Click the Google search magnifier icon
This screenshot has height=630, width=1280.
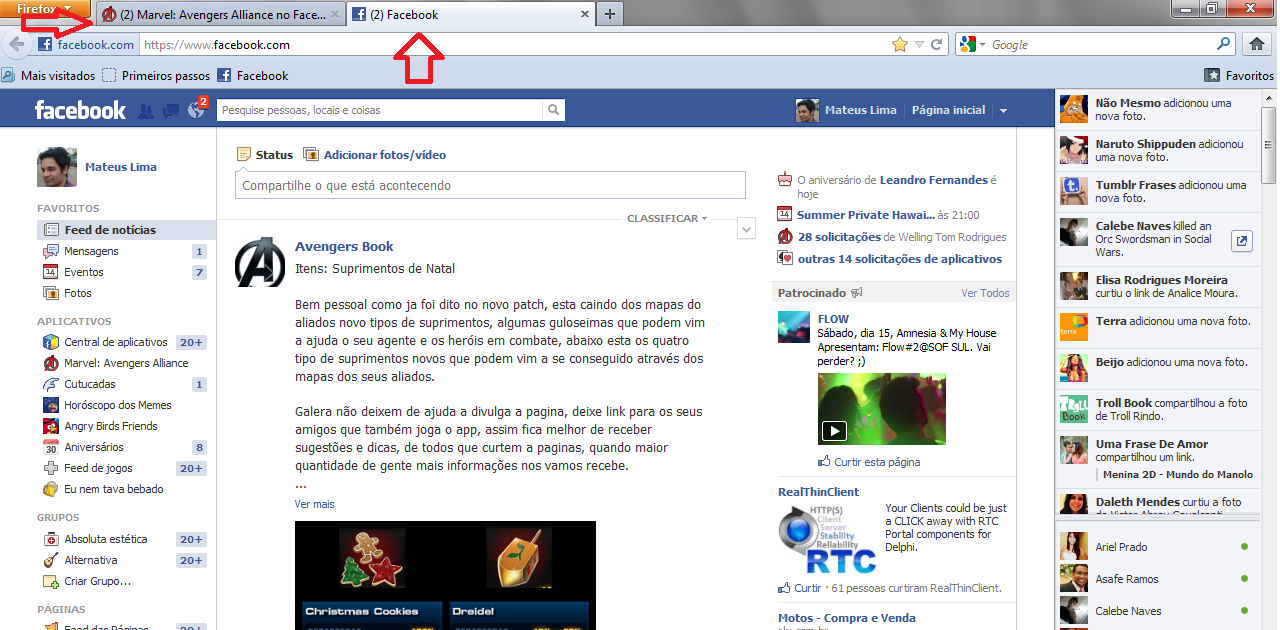[x=1223, y=44]
